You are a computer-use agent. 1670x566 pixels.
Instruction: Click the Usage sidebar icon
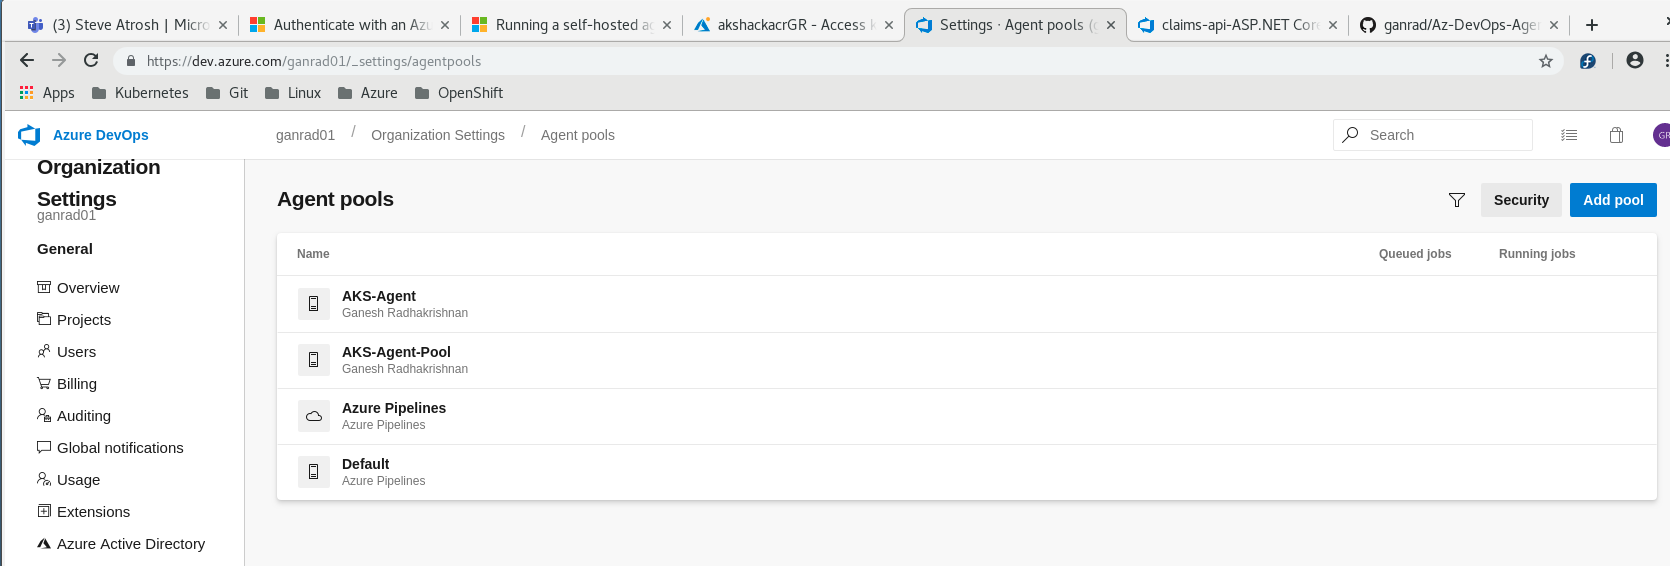[44, 479]
